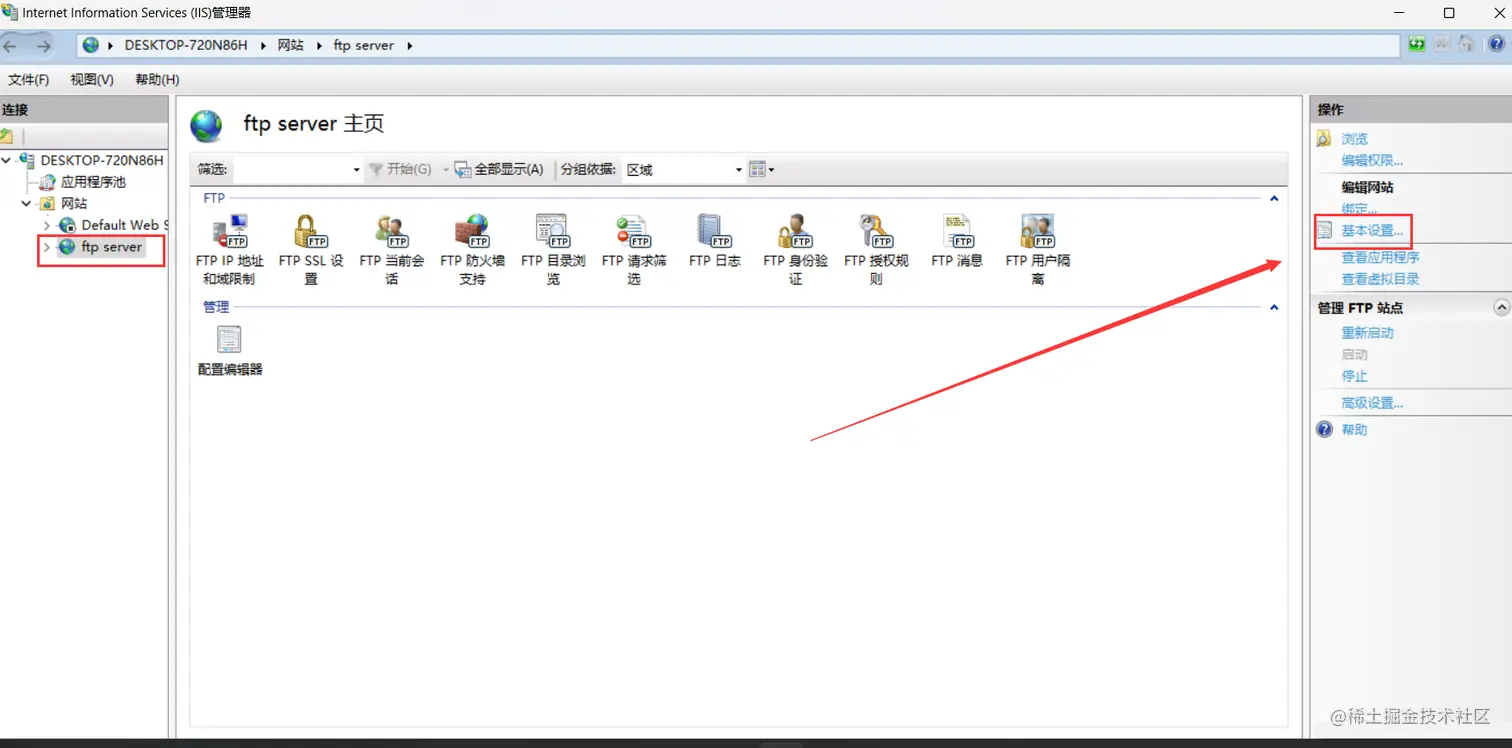Click 查看虚拟目录 link
Screen dimensions: 1512x748
click(x=1380, y=279)
